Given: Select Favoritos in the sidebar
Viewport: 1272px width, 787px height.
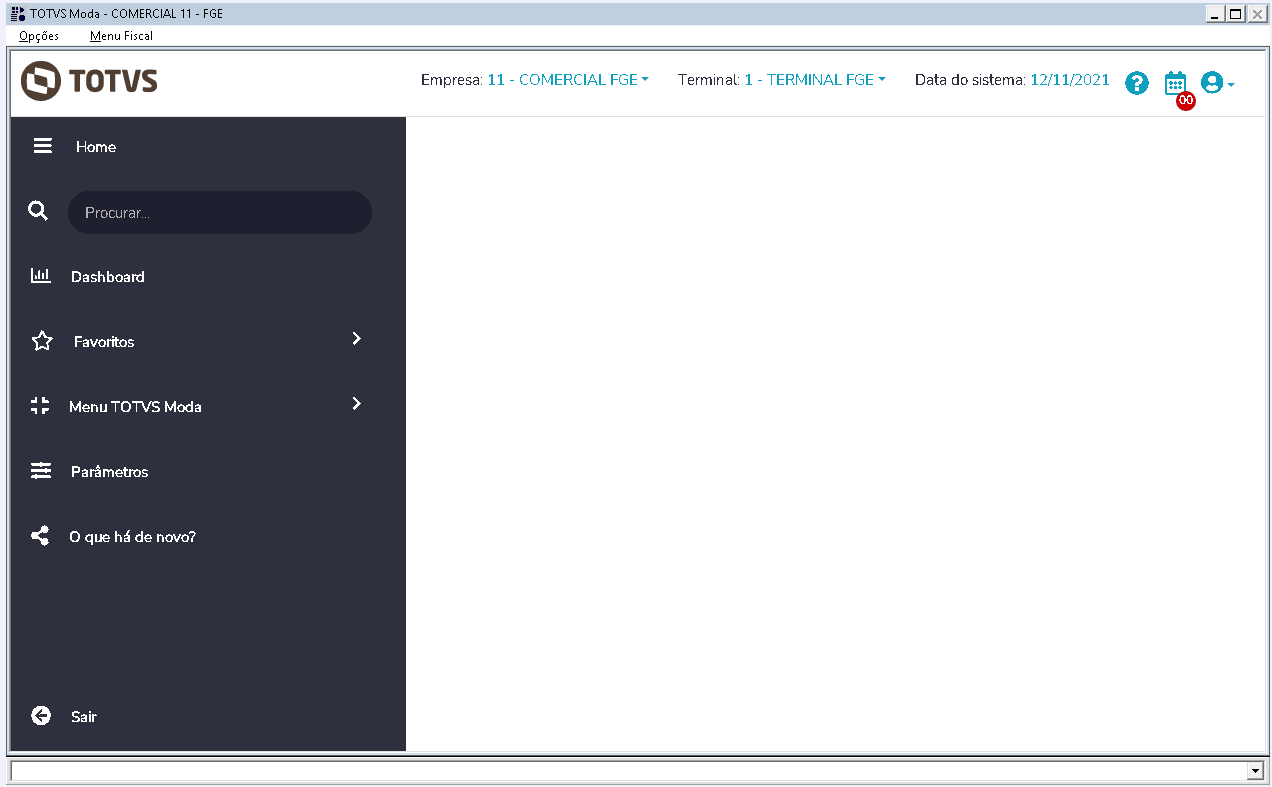Looking at the screenshot, I should tap(104, 342).
